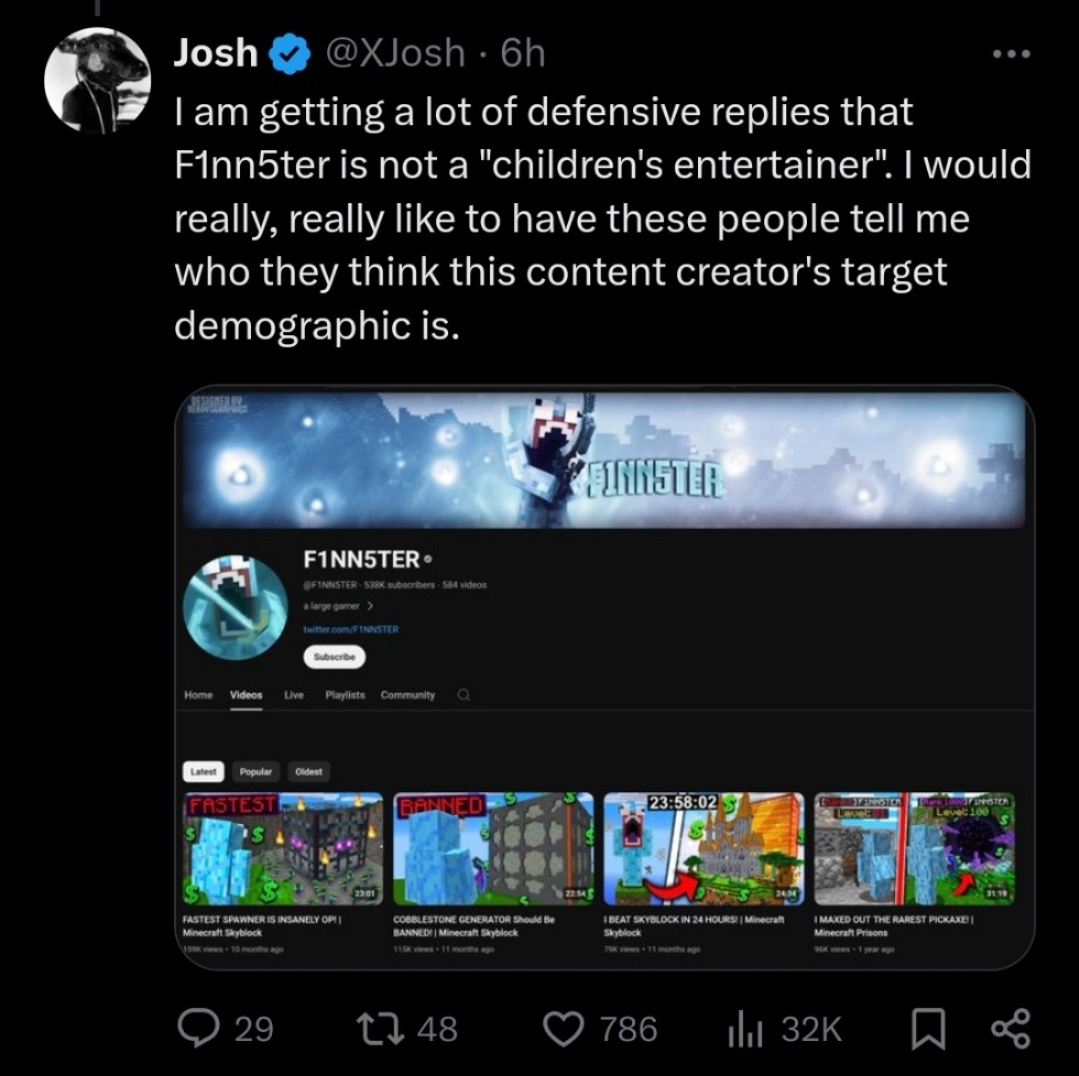View tweet analytics bar-chart icon
This screenshot has height=1076, width=1079.
[745, 1030]
